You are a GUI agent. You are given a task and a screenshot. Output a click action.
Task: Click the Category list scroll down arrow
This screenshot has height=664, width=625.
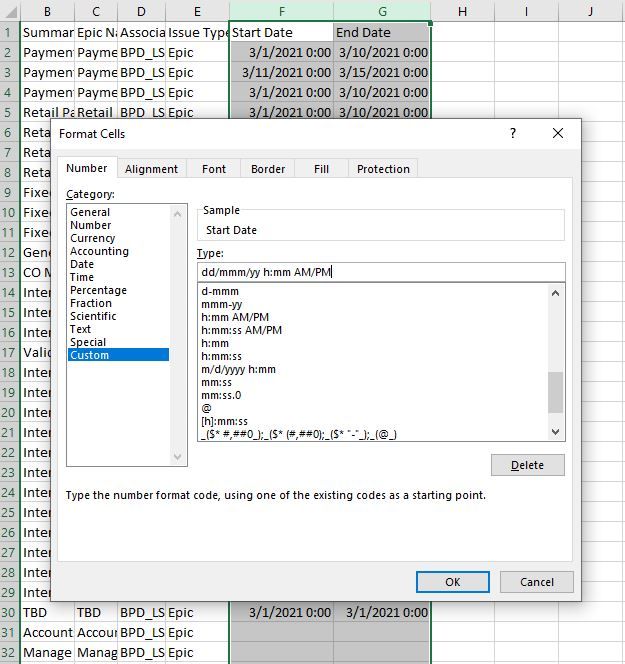[177, 456]
